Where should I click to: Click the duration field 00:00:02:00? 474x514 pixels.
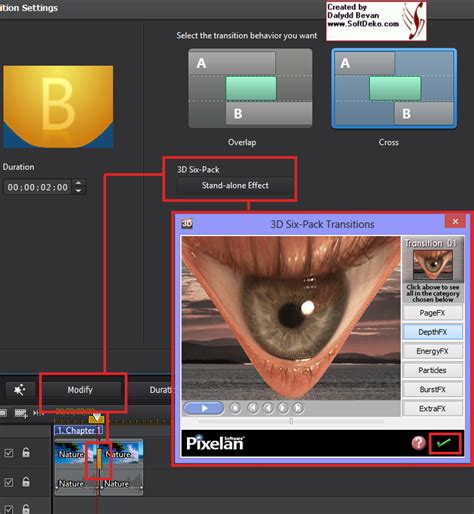pyautogui.click(x=38, y=187)
